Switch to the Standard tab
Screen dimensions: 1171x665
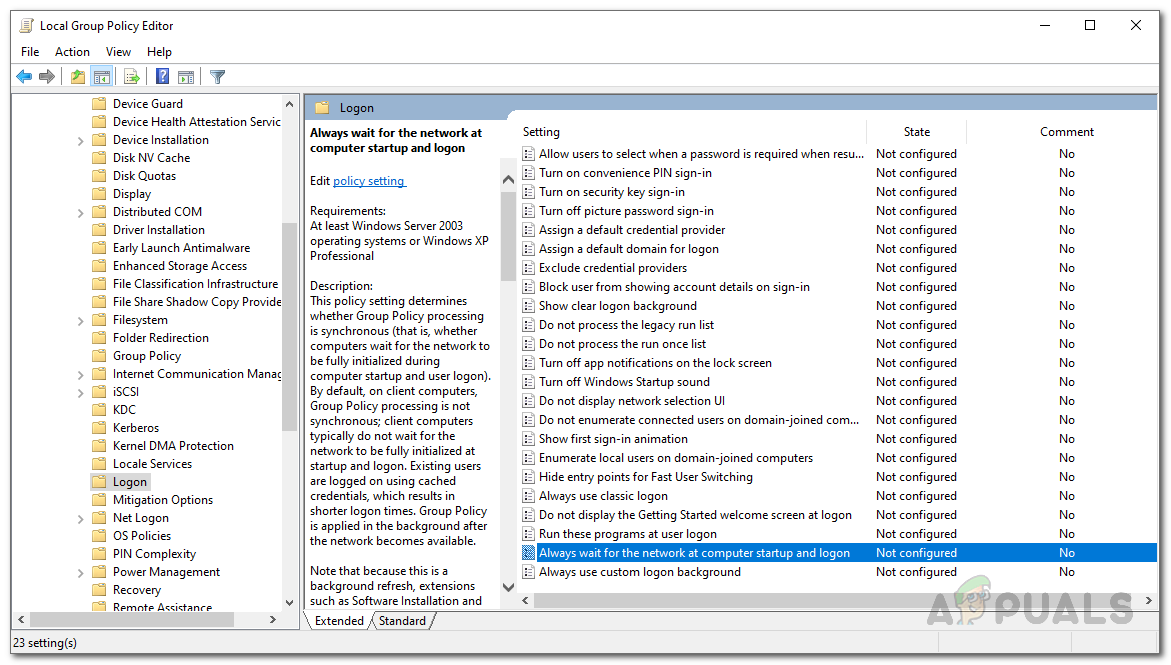(x=402, y=621)
